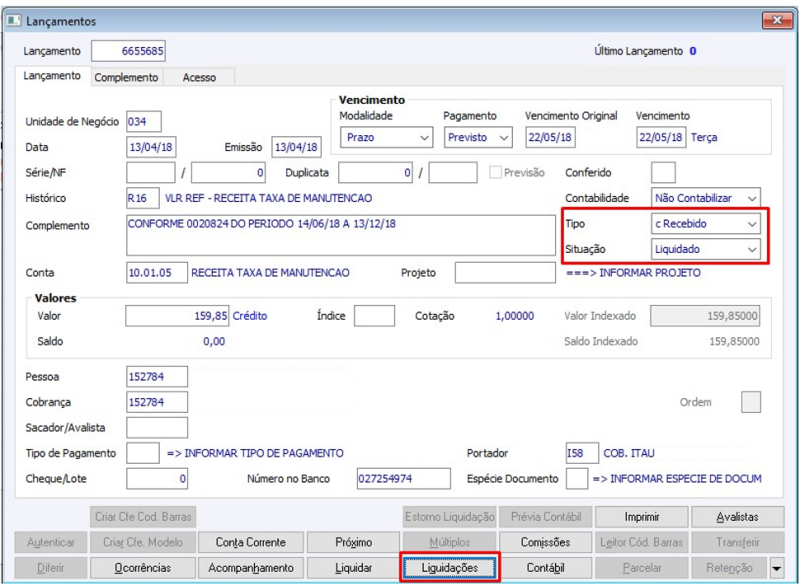Screen dimensions: 800x586
Task: Click the Cheque/Lote field
Action: click(x=157, y=478)
